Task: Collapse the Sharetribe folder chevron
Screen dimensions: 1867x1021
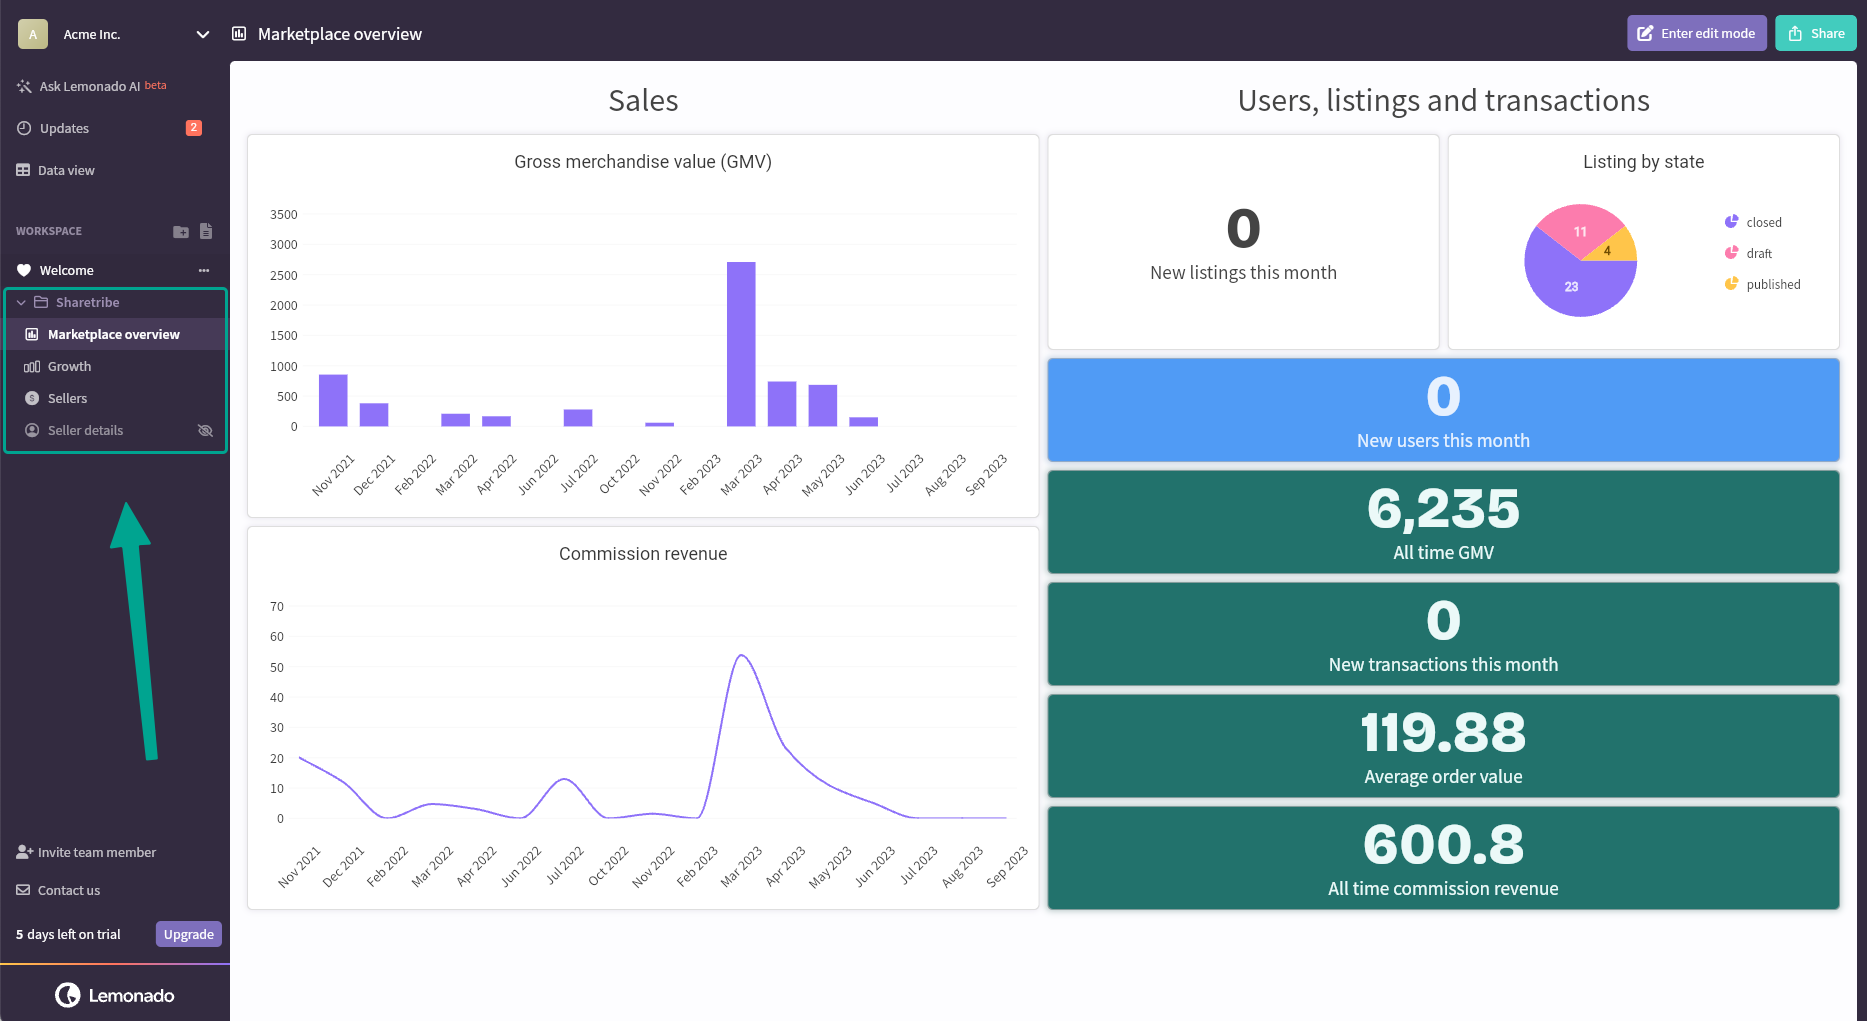Action: pyautogui.click(x=21, y=302)
